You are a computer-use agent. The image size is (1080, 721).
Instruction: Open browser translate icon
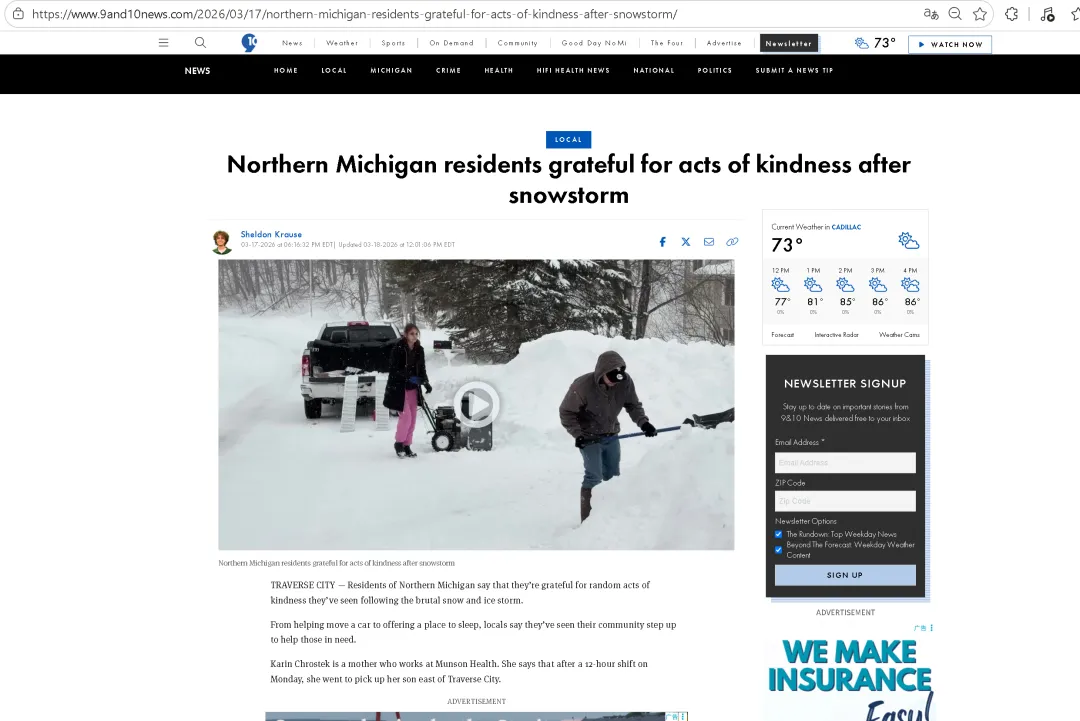(x=931, y=14)
